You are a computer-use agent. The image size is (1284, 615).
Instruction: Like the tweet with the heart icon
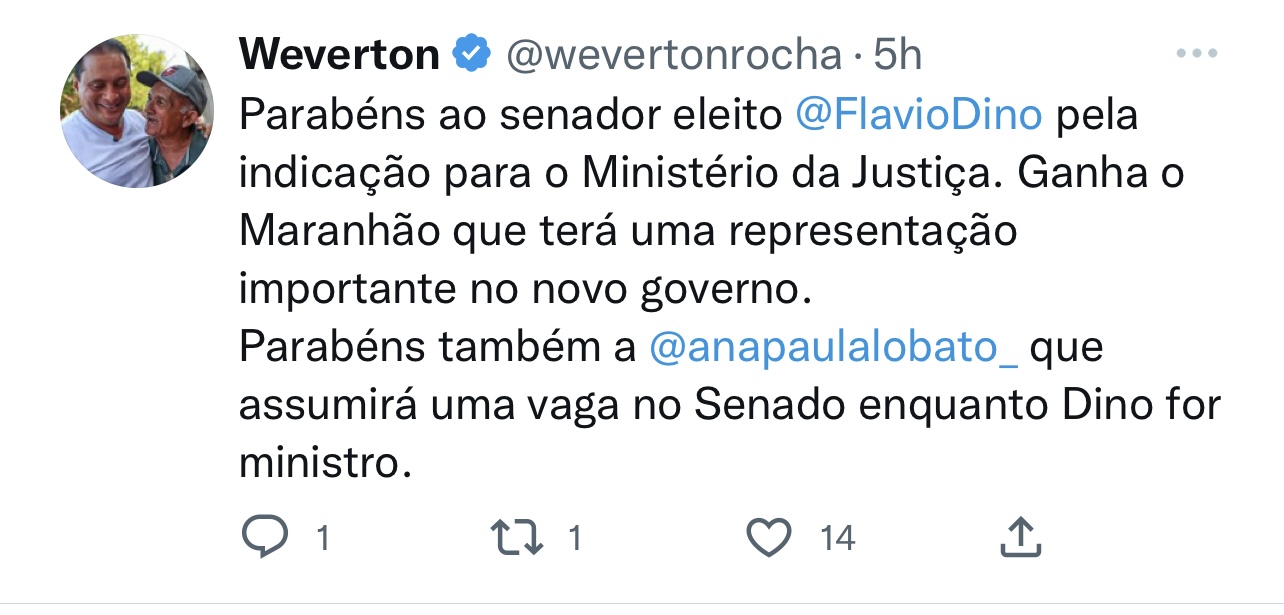(769, 538)
